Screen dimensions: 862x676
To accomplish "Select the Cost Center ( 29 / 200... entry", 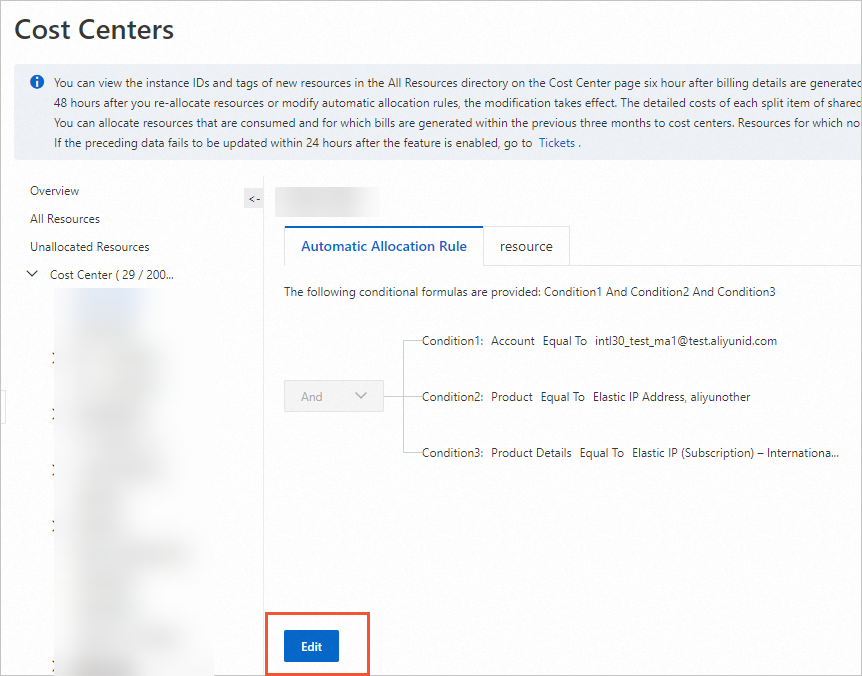I will pyautogui.click(x=112, y=275).
